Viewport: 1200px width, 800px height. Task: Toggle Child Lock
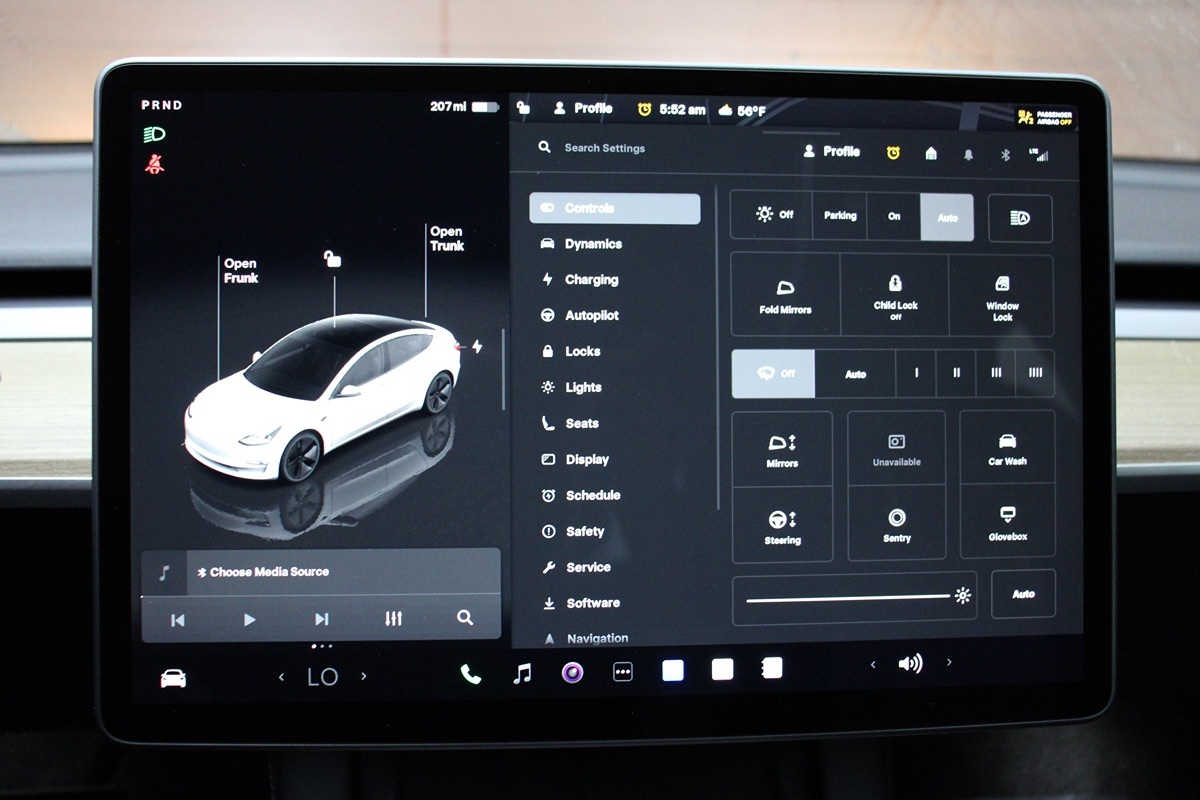click(895, 295)
